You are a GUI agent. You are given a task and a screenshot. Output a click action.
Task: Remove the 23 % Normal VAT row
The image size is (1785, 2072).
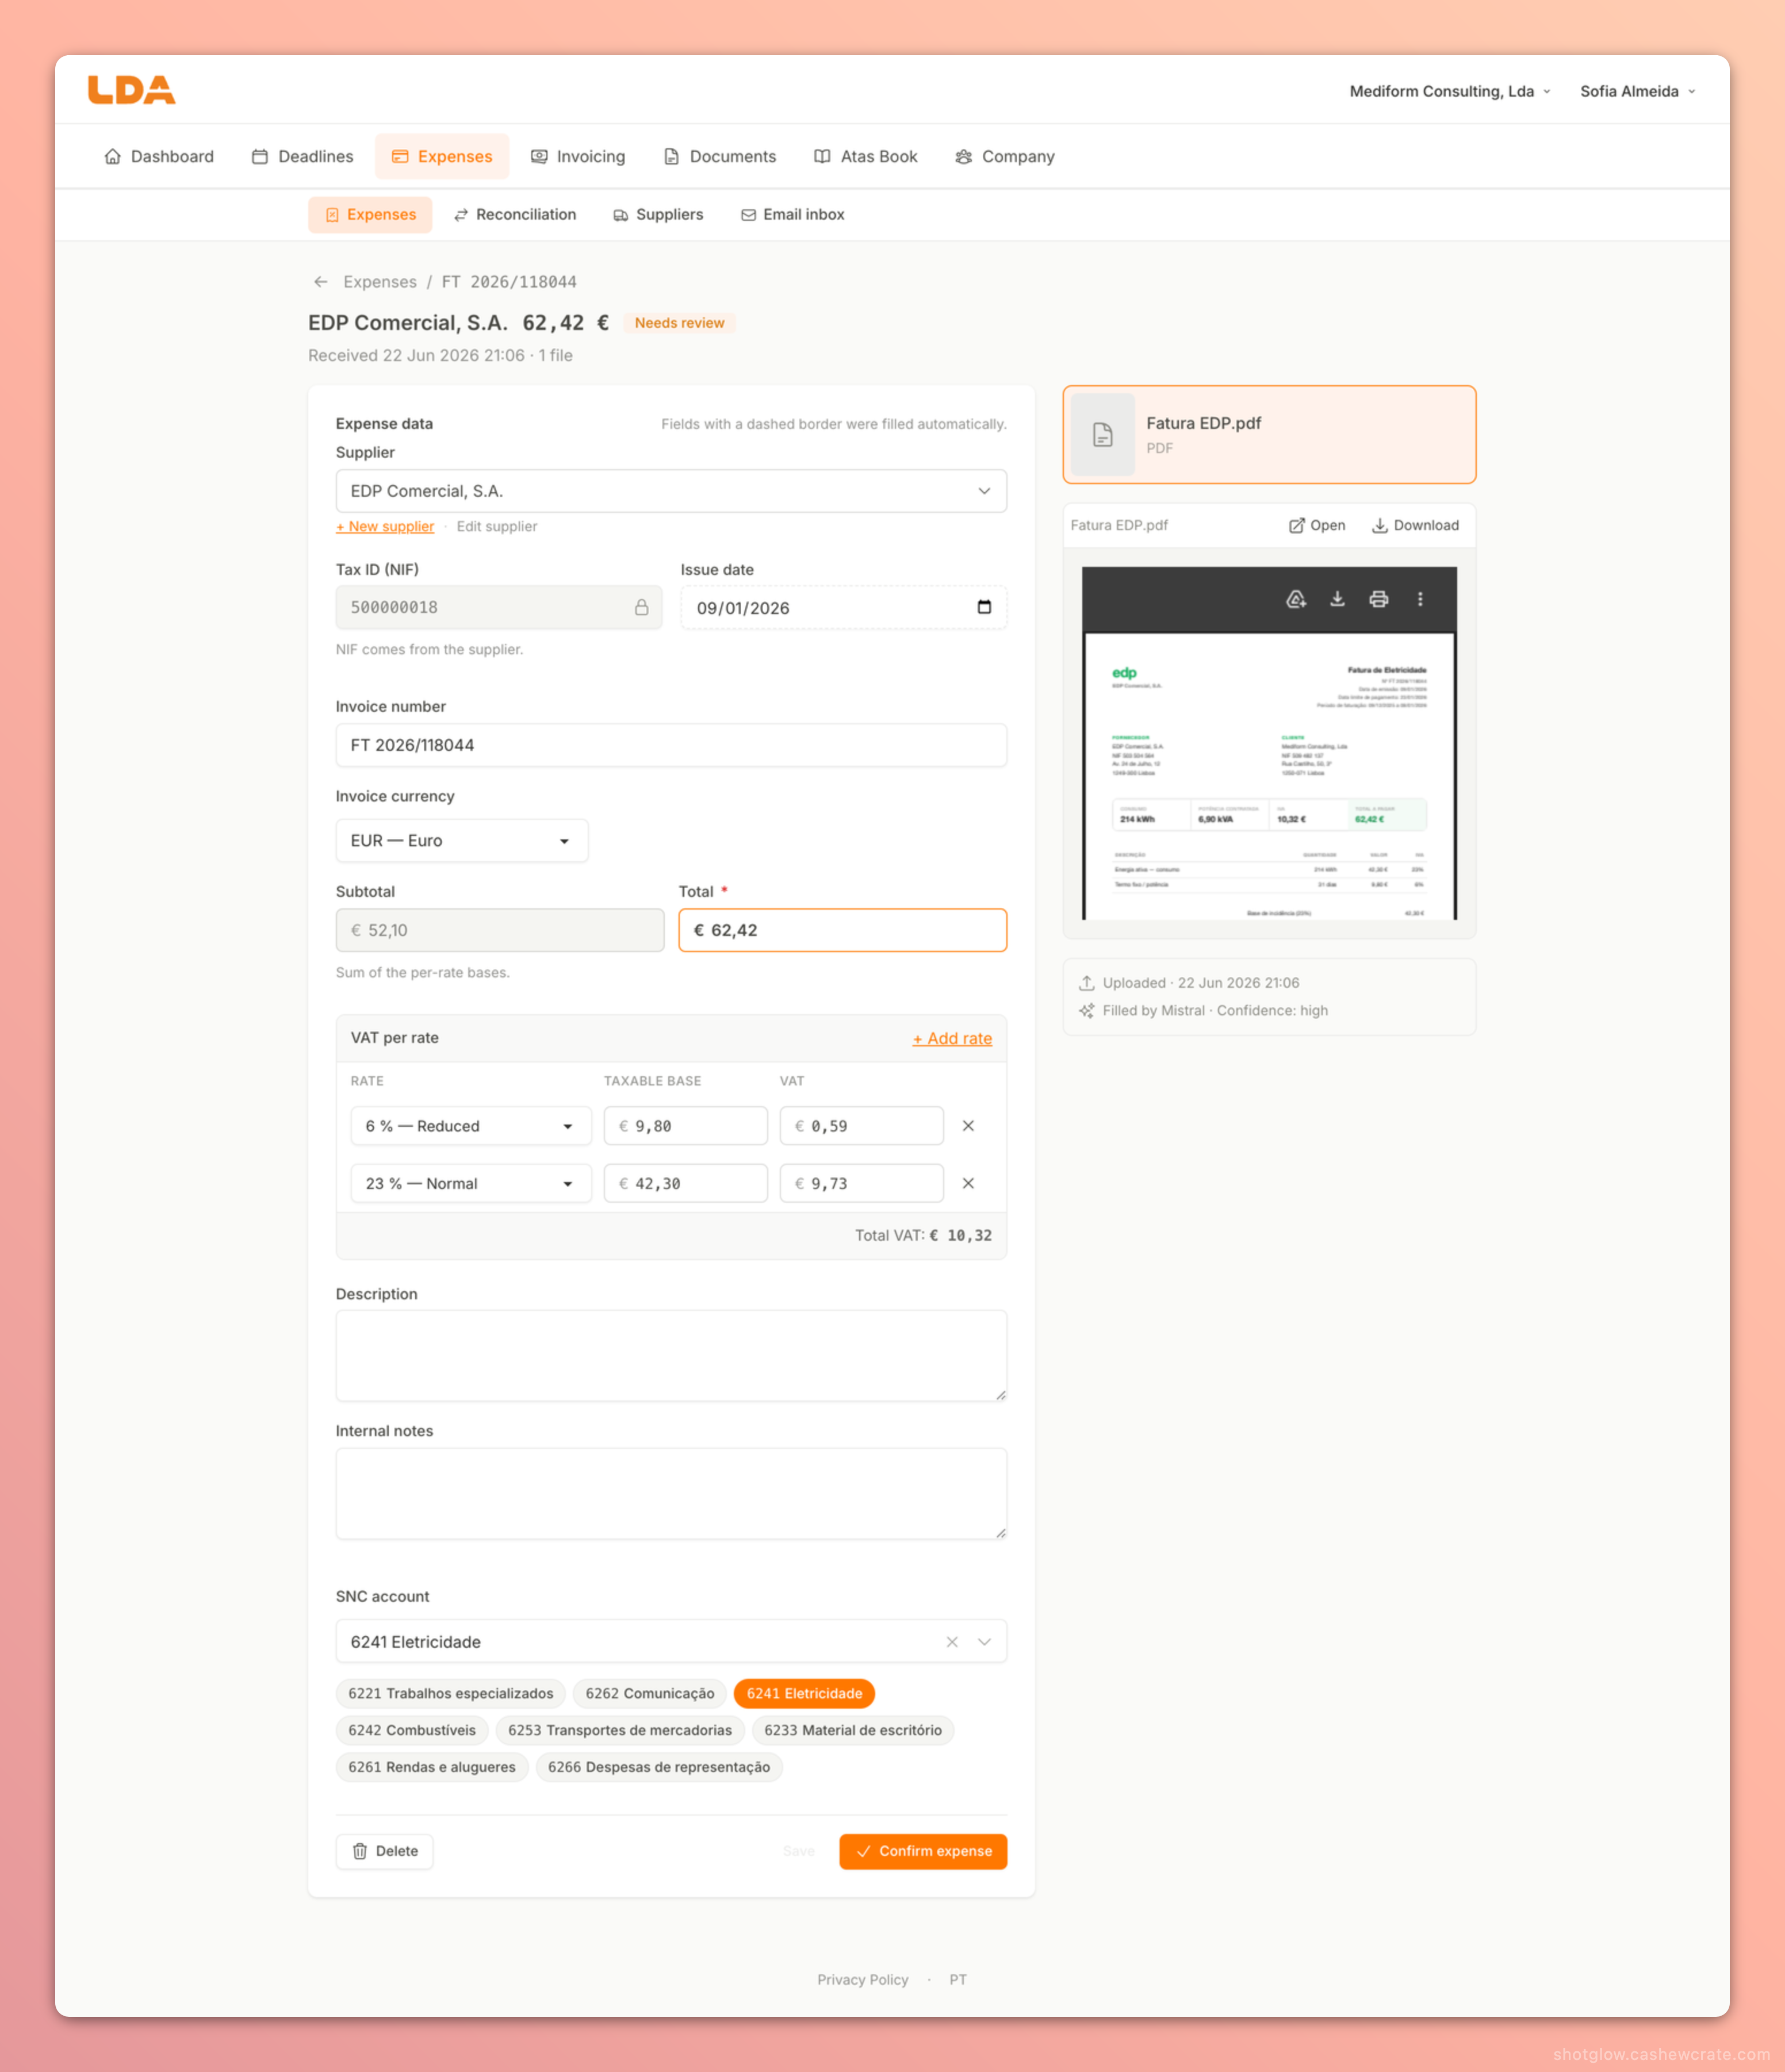click(968, 1183)
